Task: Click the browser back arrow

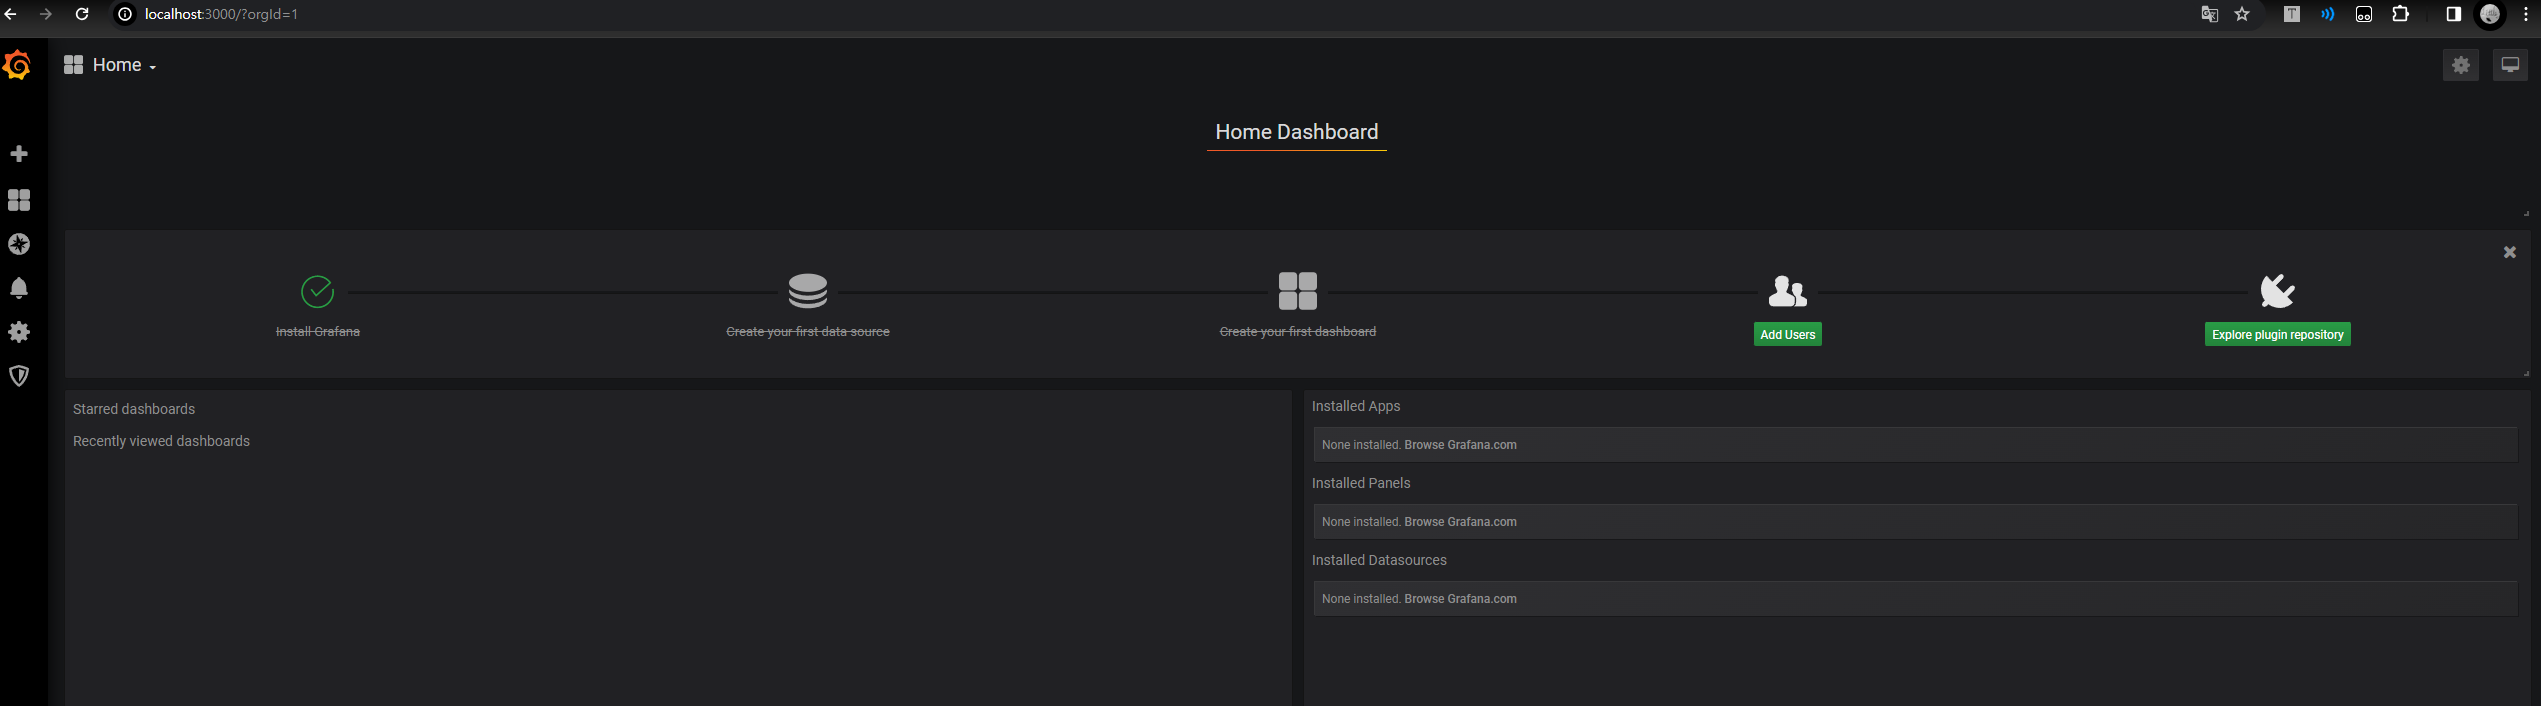Action: tap(11, 14)
